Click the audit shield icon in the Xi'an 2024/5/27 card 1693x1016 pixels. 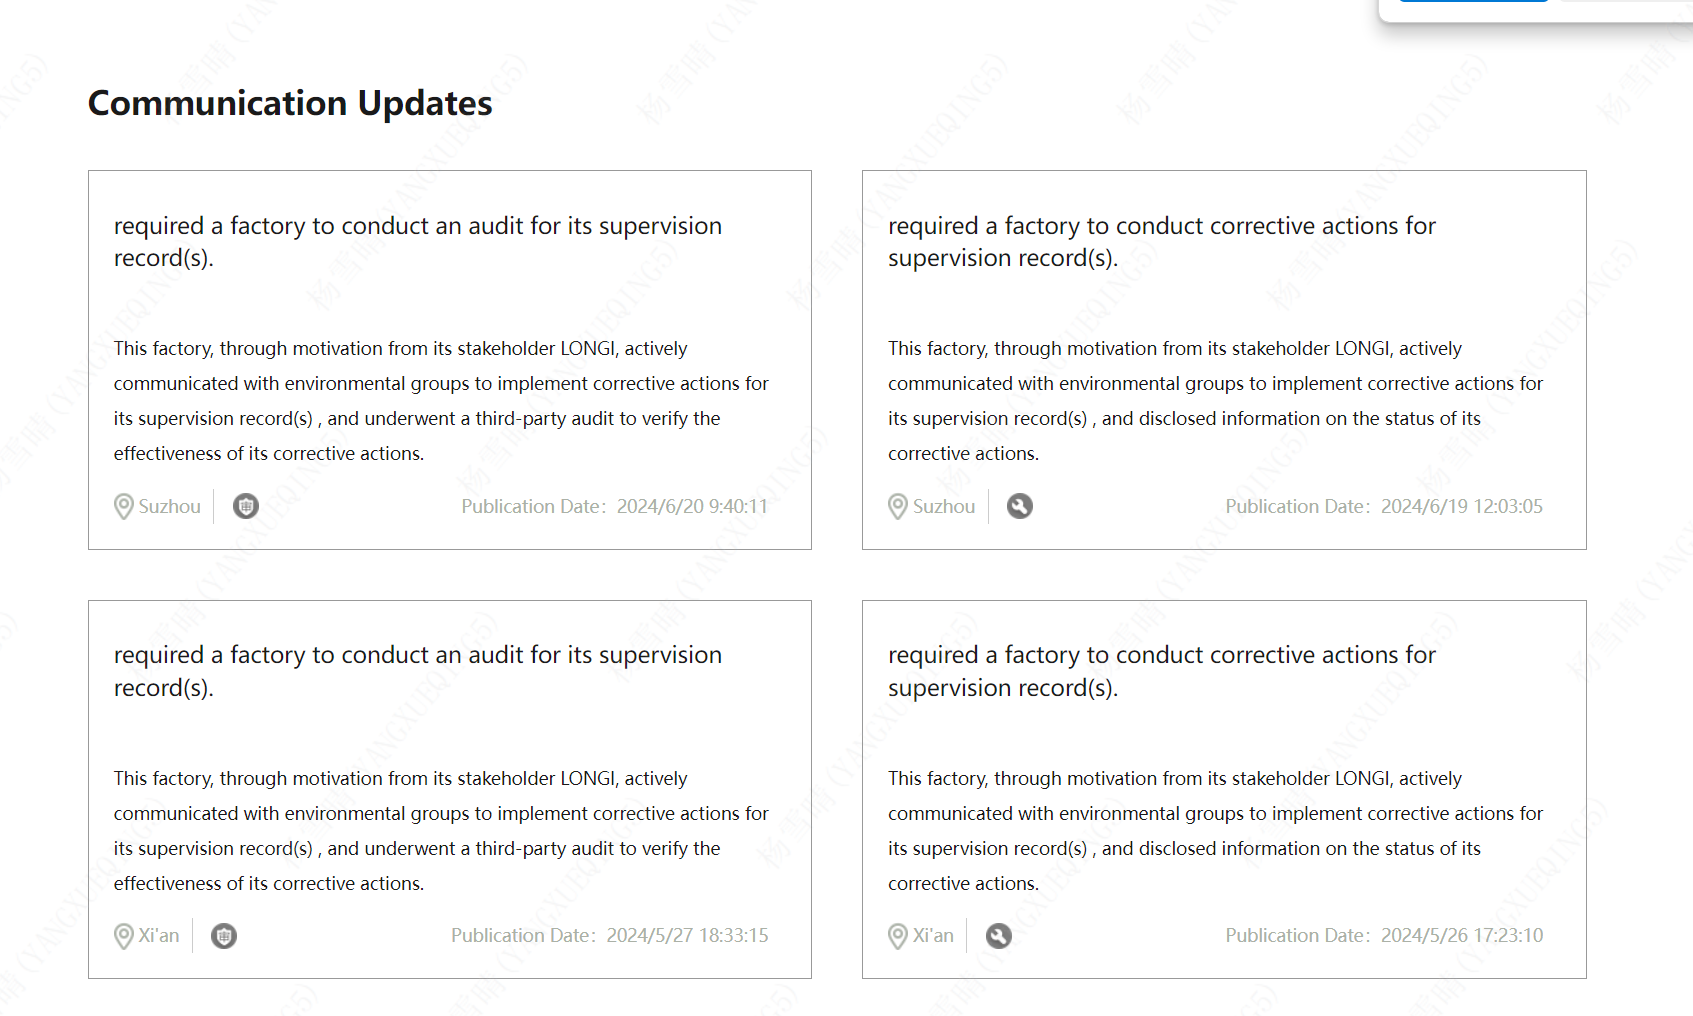pos(224,936)
